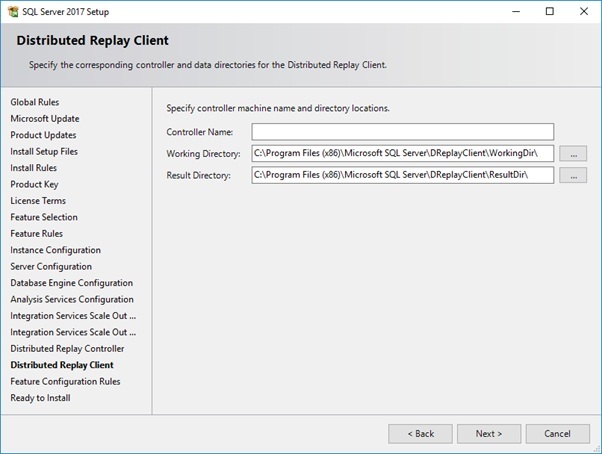The image size is (602, 454).
Task: Select bold Distributed Replay Client step
Action: (62, 365)
